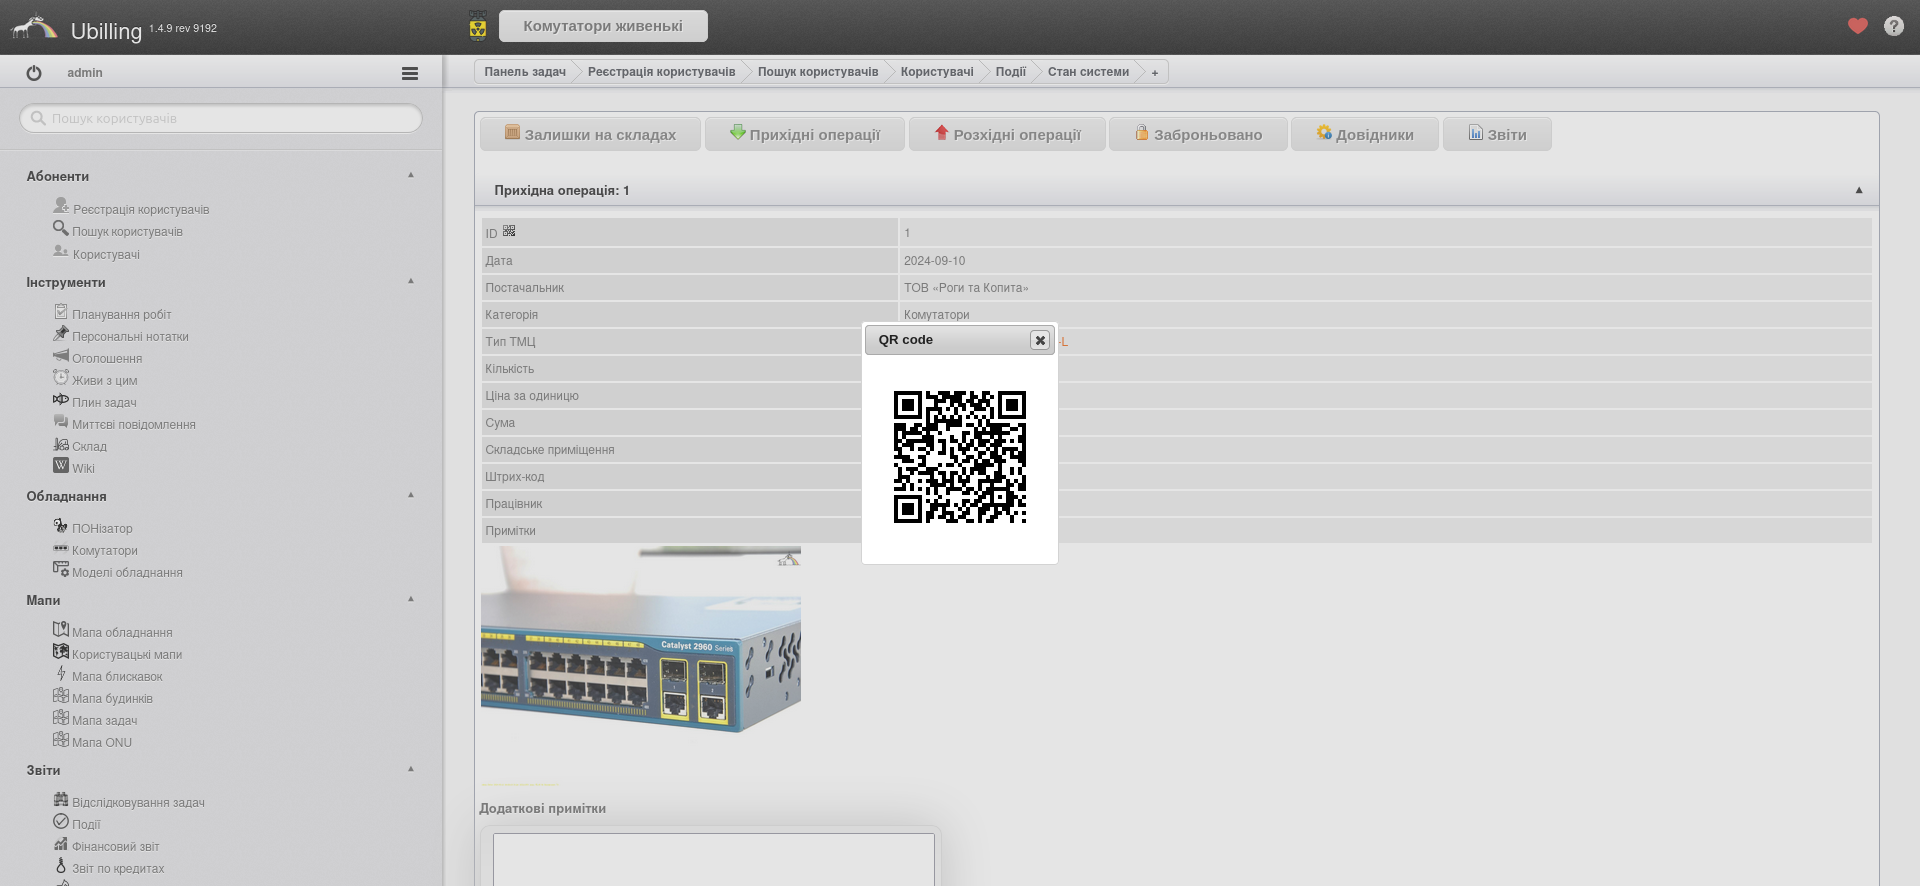The image size is (1920, 886).
Task: Open the help question mark icon
Action: coord(1893,27)
